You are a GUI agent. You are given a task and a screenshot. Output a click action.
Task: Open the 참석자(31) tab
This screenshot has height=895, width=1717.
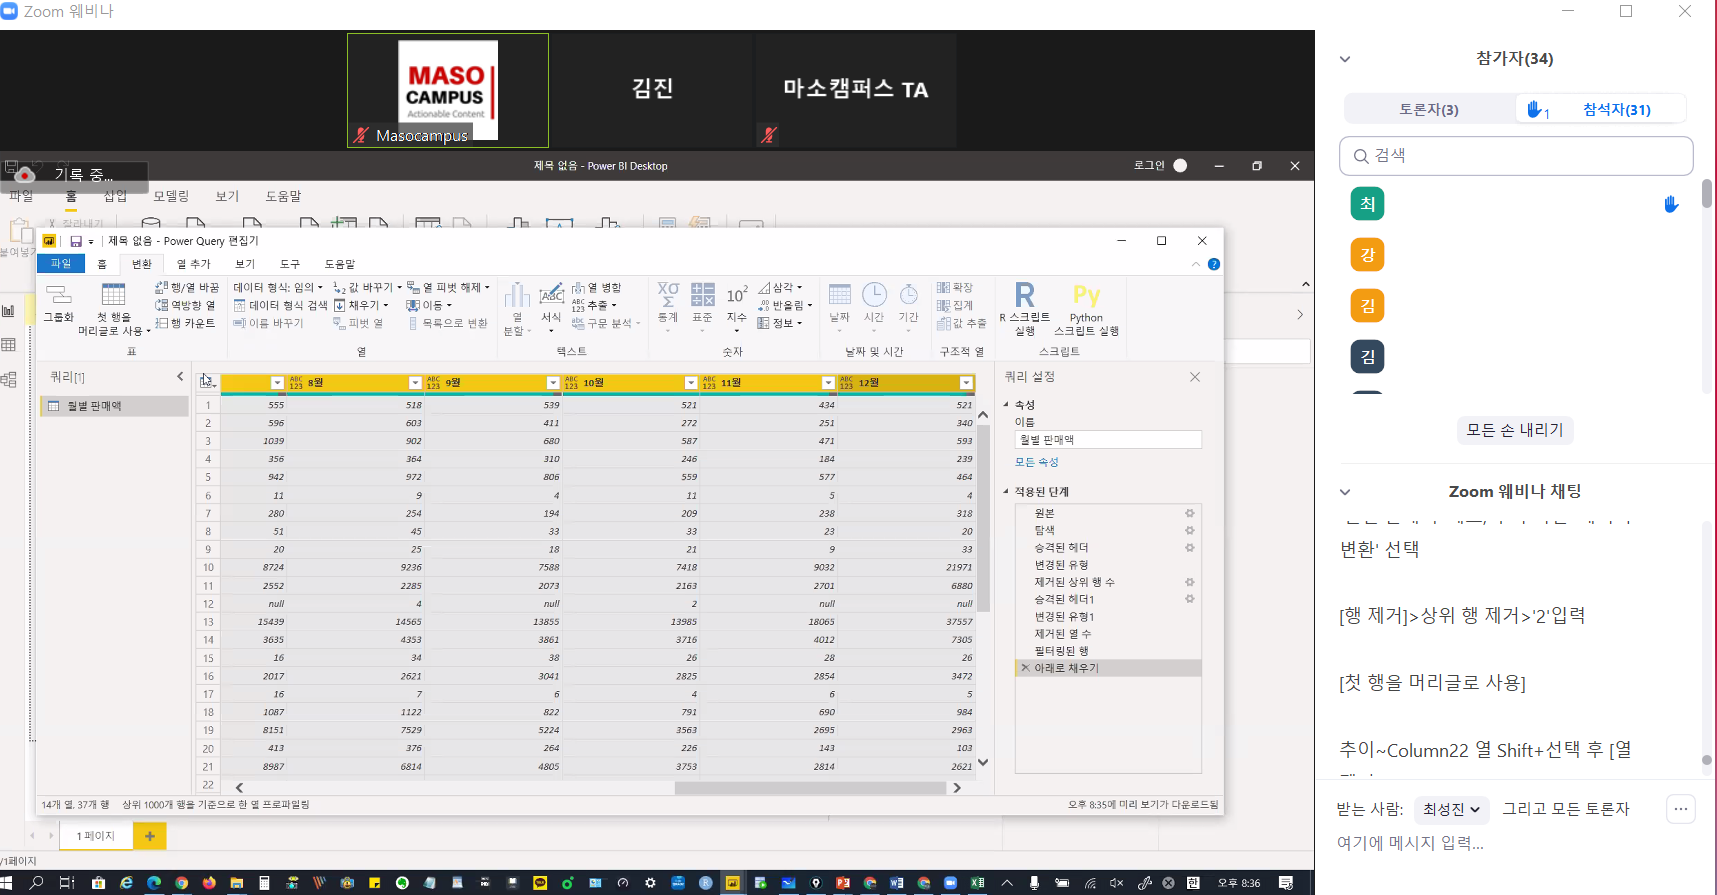(1616, 109)
